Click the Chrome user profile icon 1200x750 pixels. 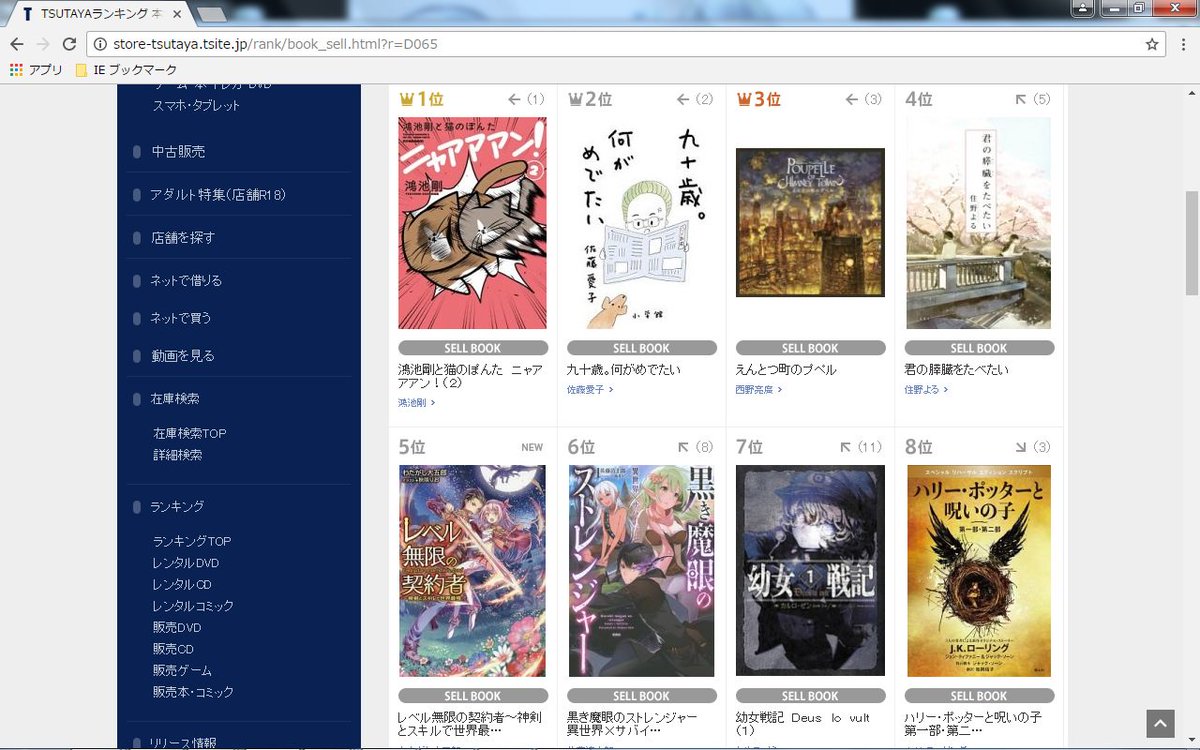click(x=1084, y=8)
